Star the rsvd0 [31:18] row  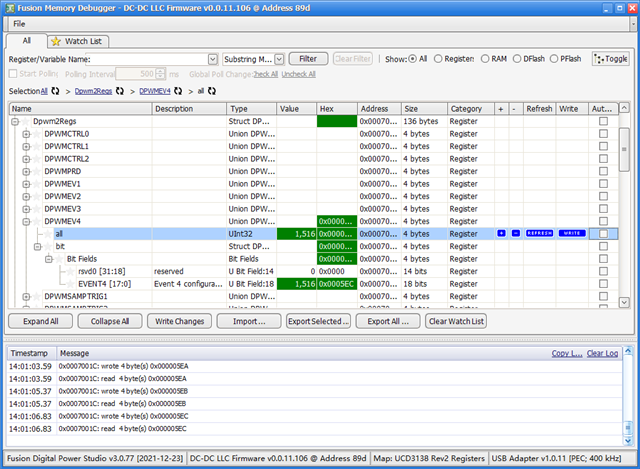pyautogui.click(x=71, y=271)
